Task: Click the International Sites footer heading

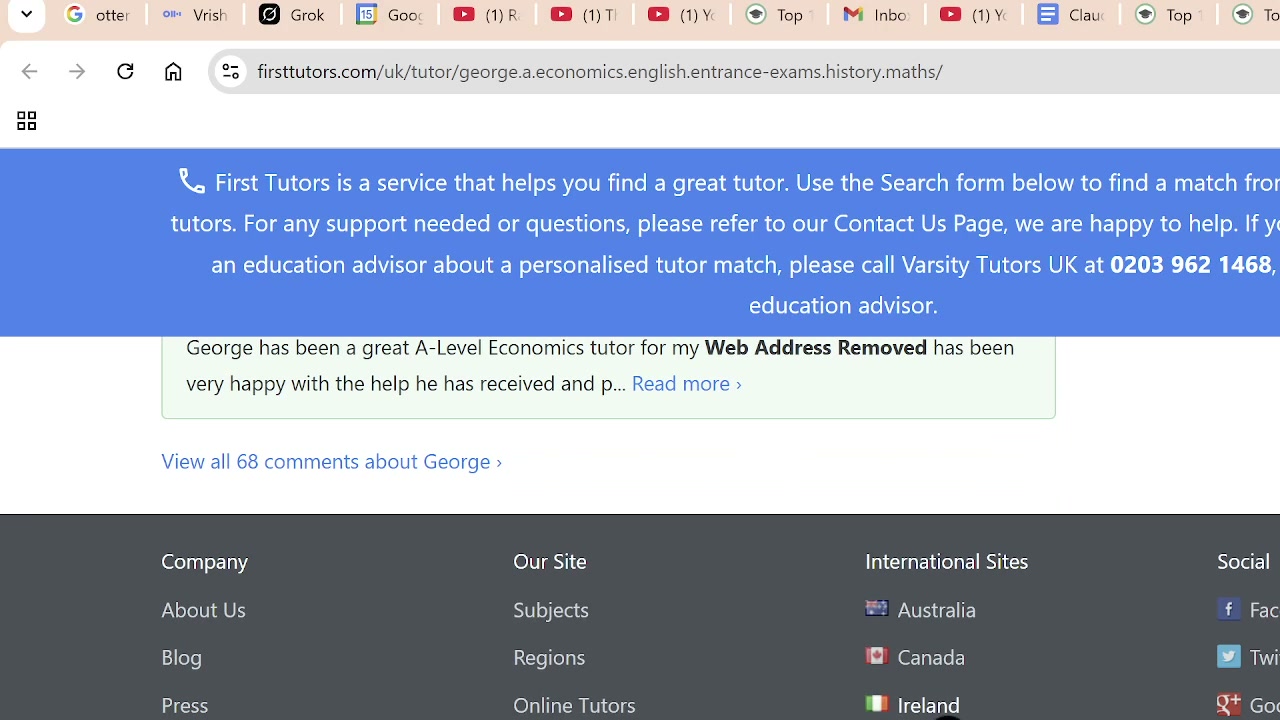Action: [x=946, y=562]
